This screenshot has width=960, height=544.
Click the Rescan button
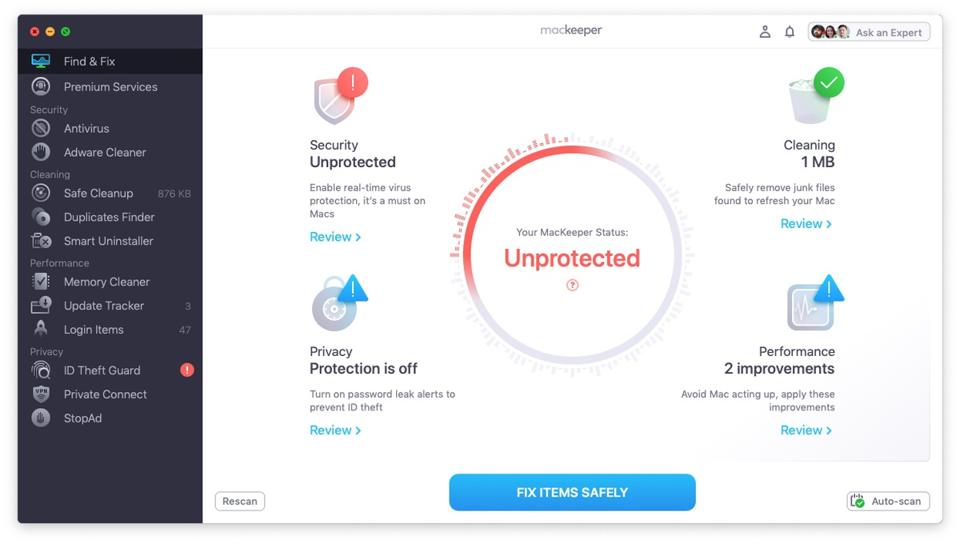[x=240, y=501]
